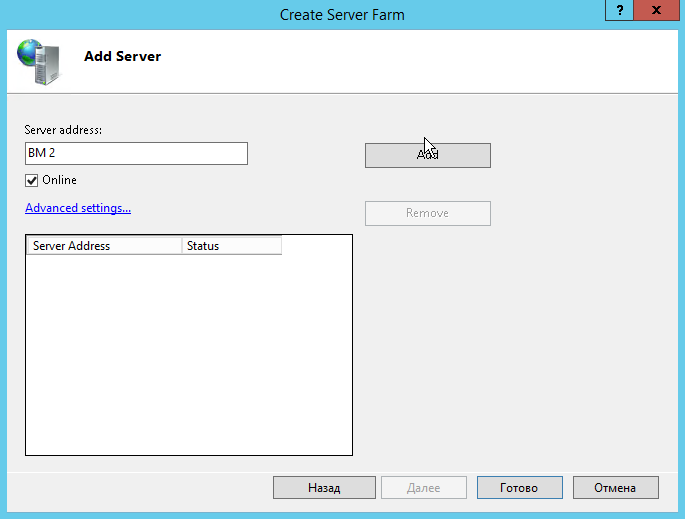Go back with the Назад button
Screen dimensions: 685x519
click(323, 488)
